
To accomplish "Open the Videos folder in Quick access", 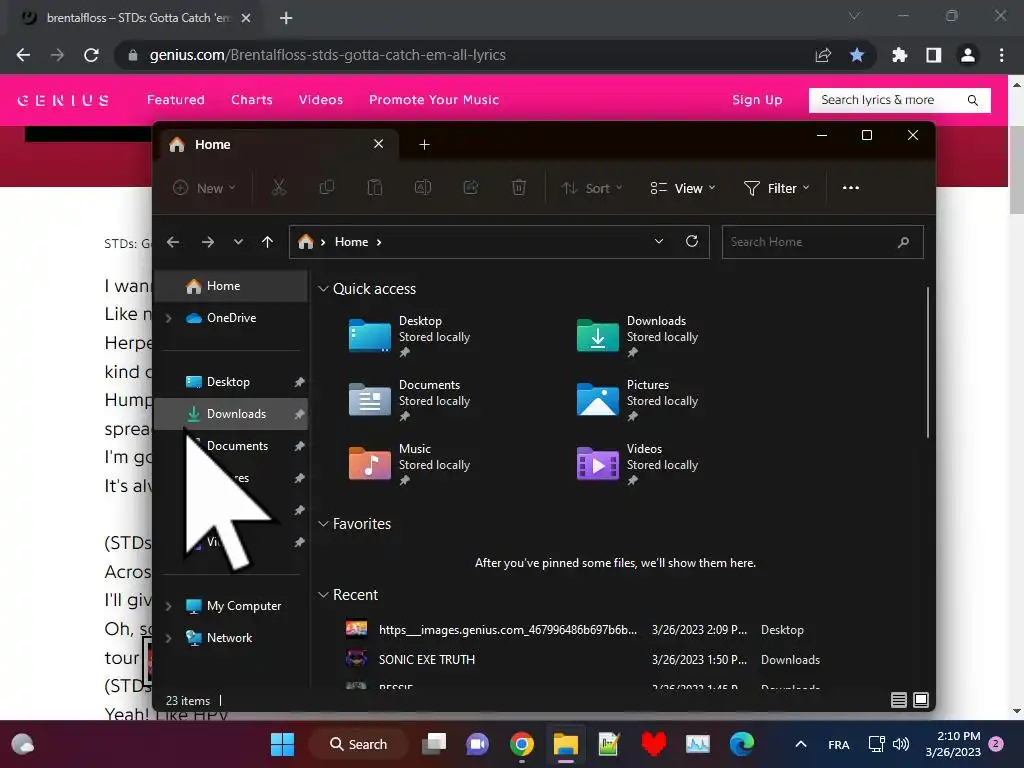I will coord(637,464).
